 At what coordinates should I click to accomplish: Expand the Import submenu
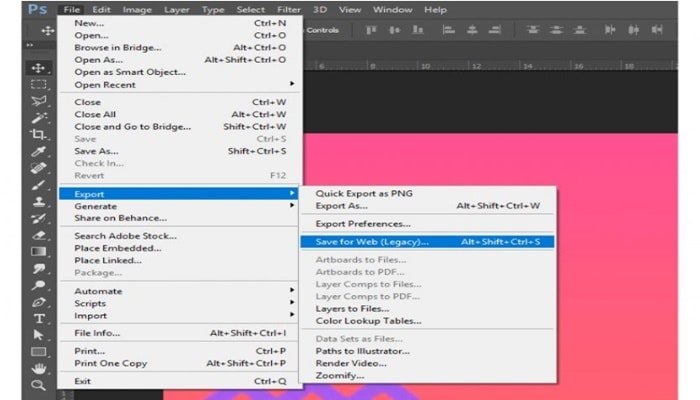pyautogui.click(x=179, y=316)
